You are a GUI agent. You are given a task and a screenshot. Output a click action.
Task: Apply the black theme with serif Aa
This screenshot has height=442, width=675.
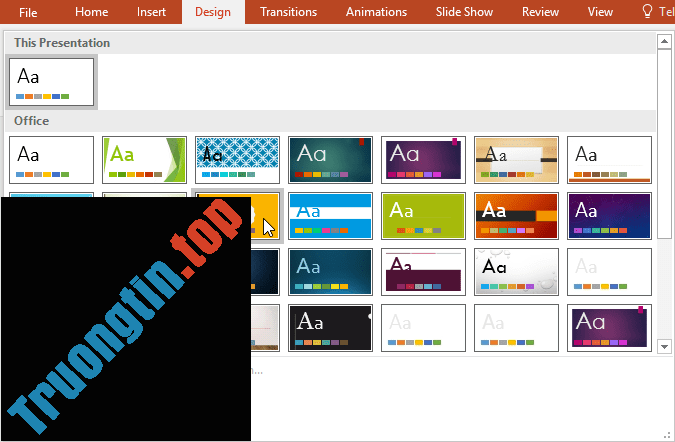click(x=330, y=328)
